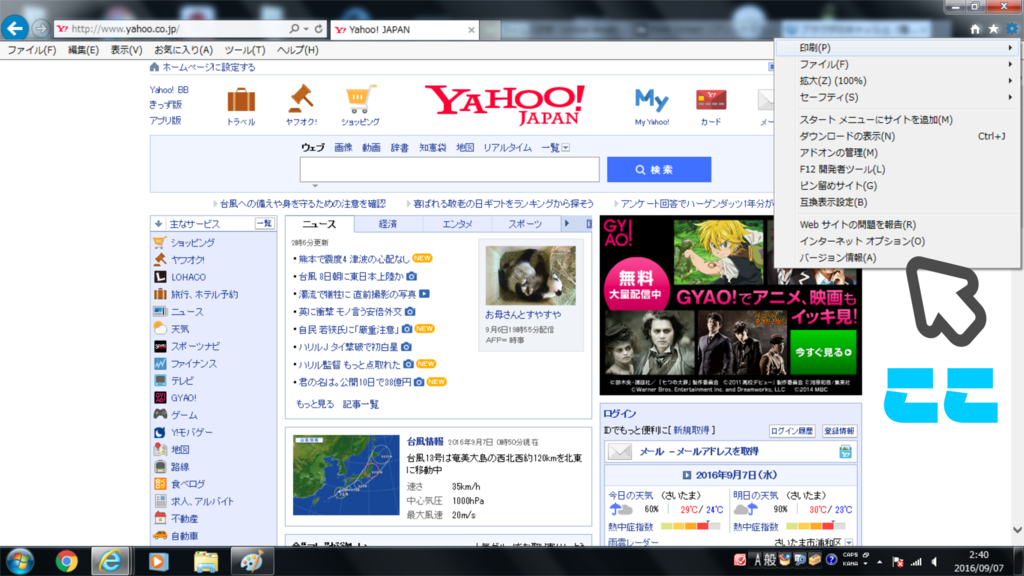This screenshot has height=576, width=1024.
Task: Switch to the エンタメ news tab
Action: point(456,224)
